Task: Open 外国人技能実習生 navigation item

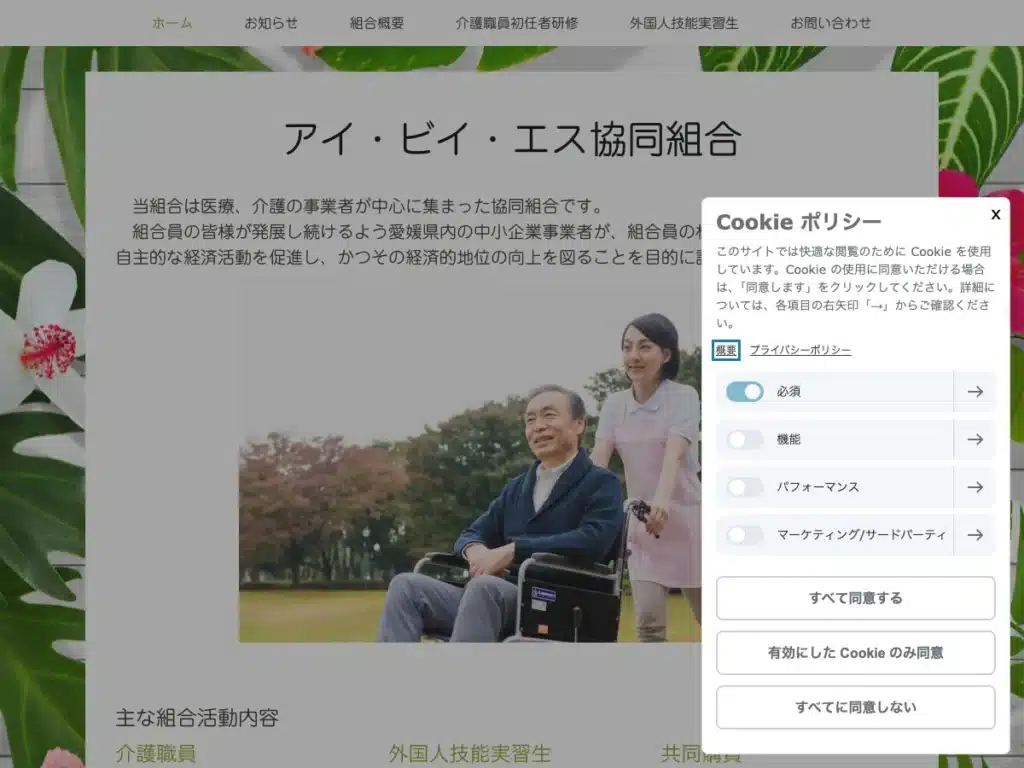Action: pos(684,23)
